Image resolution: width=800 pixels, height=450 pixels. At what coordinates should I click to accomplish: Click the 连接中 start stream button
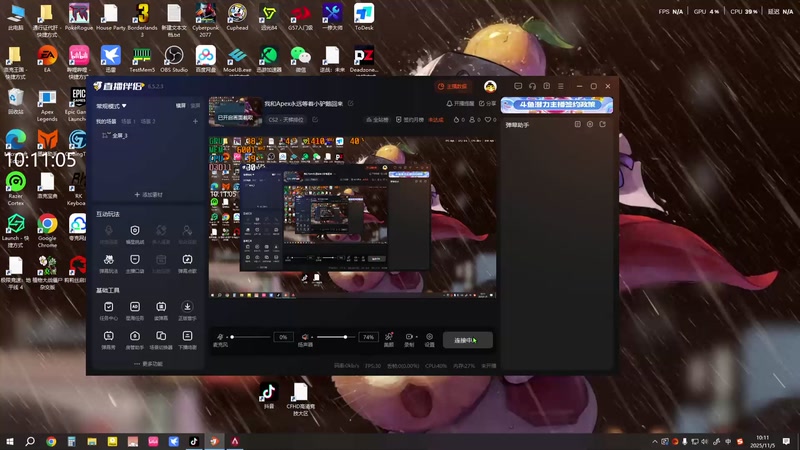coord(467,340)
